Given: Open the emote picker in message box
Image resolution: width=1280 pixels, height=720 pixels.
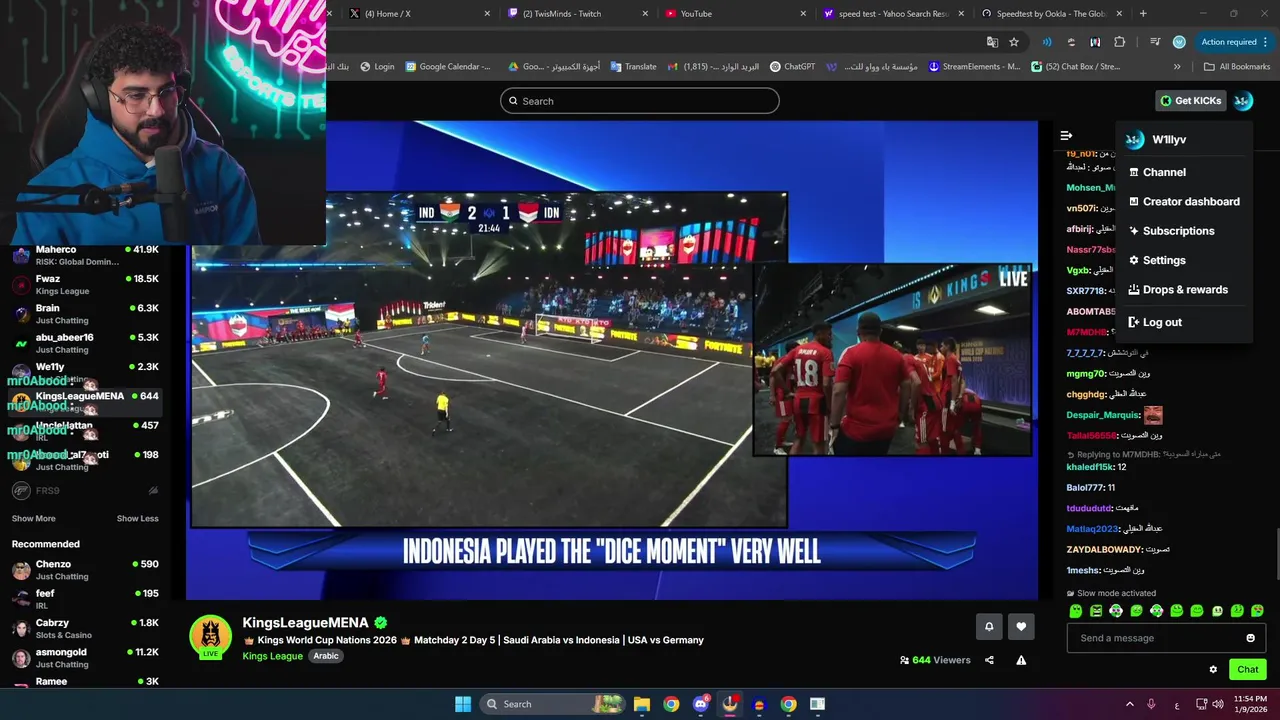Looking at the screenshot, I should (x=1250, y=638).
